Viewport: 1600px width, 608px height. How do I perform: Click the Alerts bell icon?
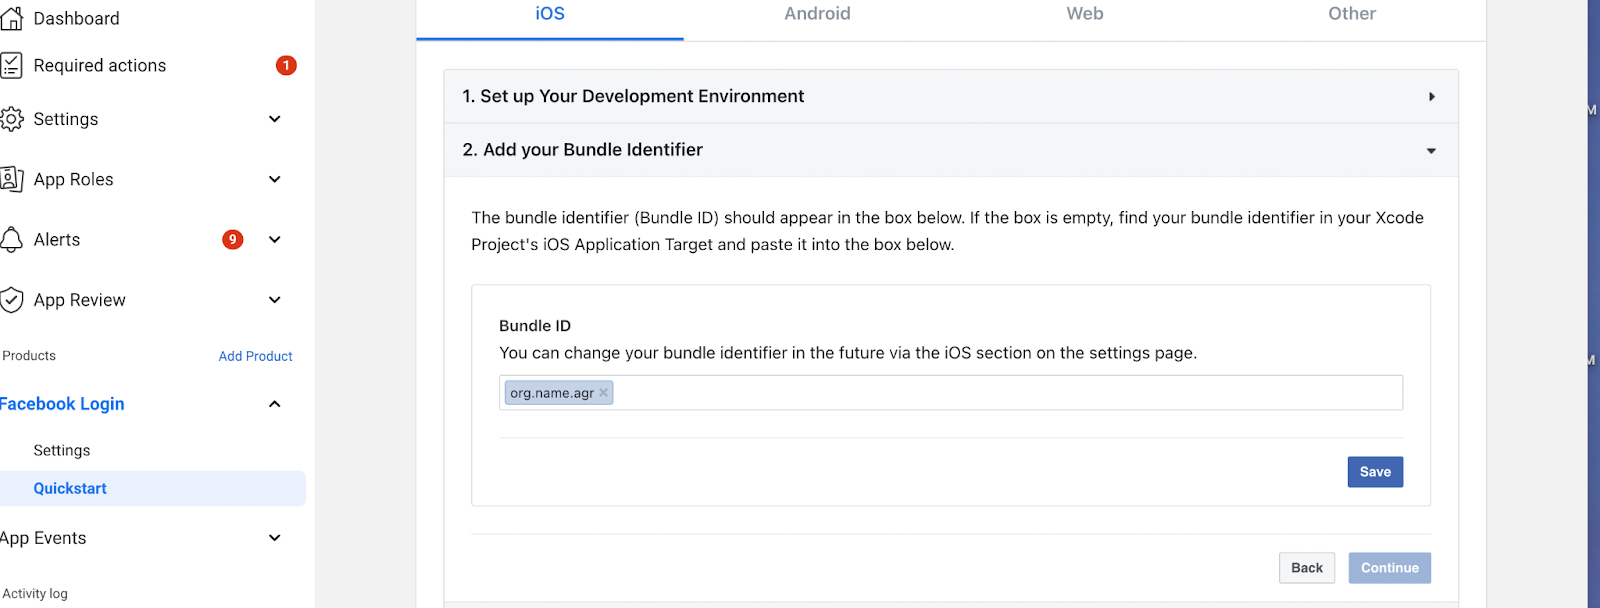12,240
